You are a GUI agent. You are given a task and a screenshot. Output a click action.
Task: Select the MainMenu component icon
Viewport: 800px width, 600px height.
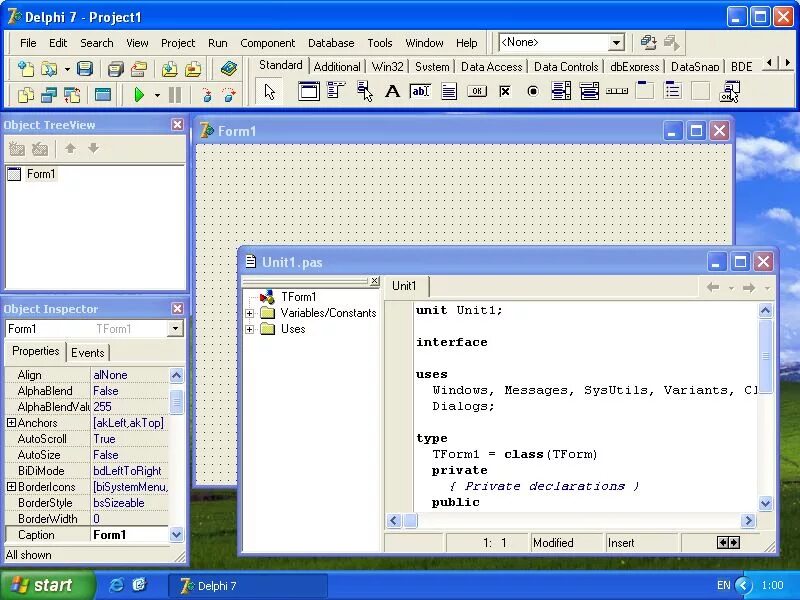click(x=337, y=91)
